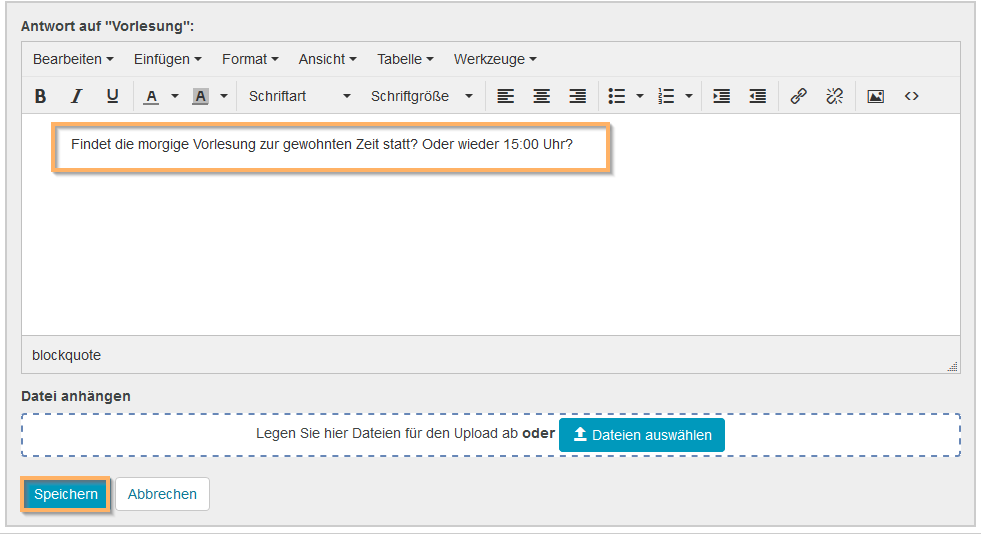
Task: Open the Bearbeiten menu
Action: (x=73, y=59)
